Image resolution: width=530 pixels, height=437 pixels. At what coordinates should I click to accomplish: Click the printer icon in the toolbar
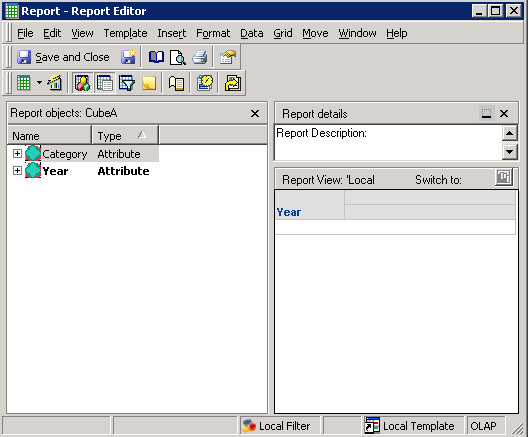click(x=200, y=57)
